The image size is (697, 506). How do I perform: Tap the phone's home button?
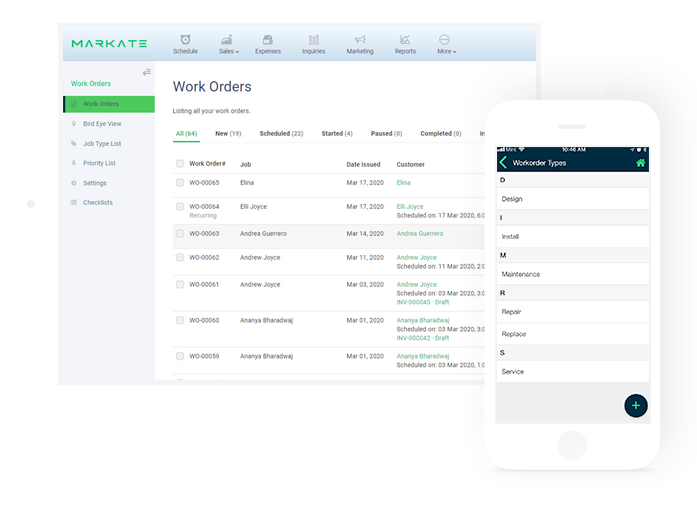[572, 445]
